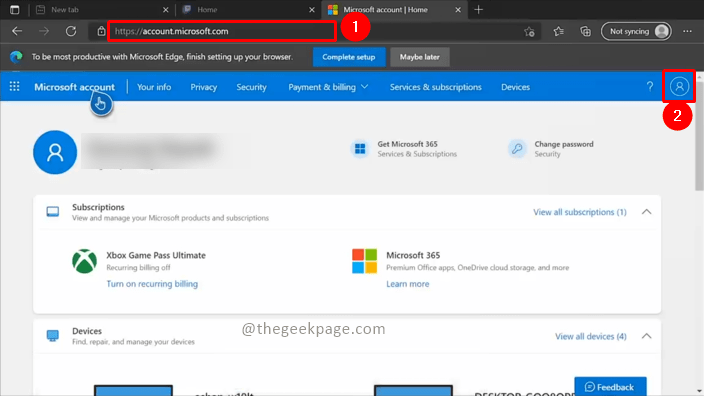This screenshot has width=704, height=396.
Task: Open the Security menu item
Action: pos(251,87)
